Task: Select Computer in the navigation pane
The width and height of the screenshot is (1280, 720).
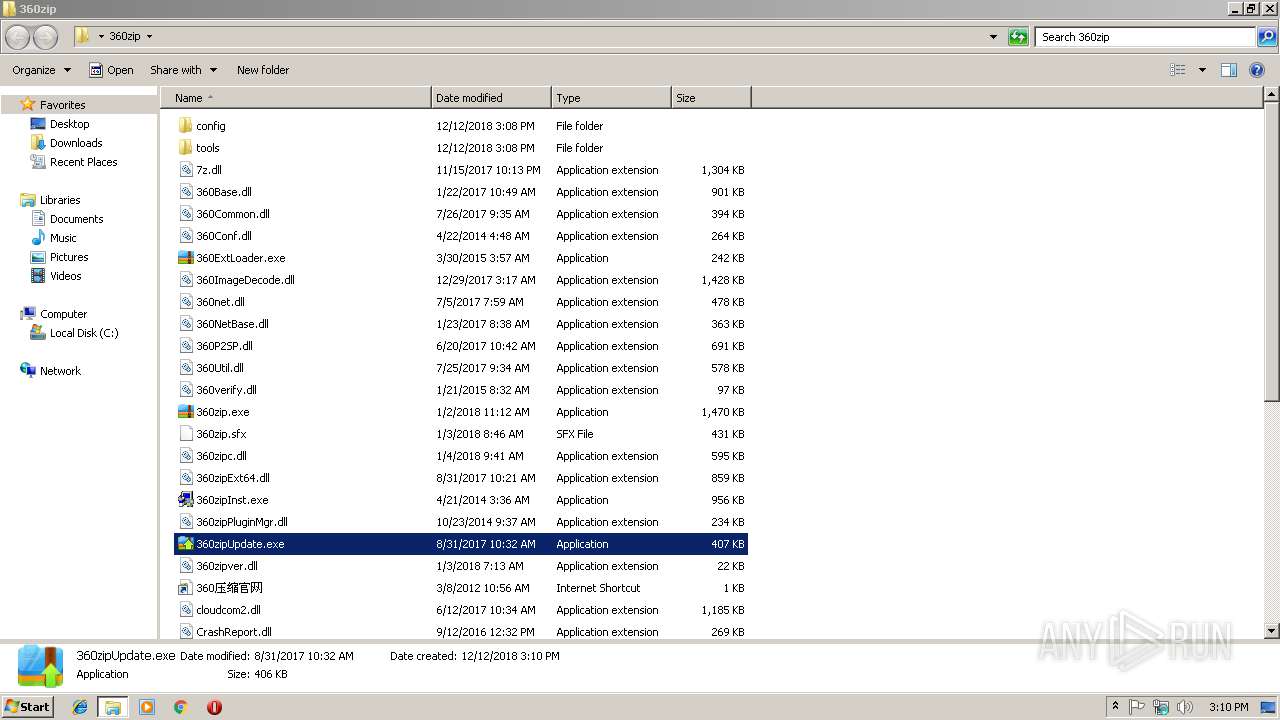Action: (63, 314)
